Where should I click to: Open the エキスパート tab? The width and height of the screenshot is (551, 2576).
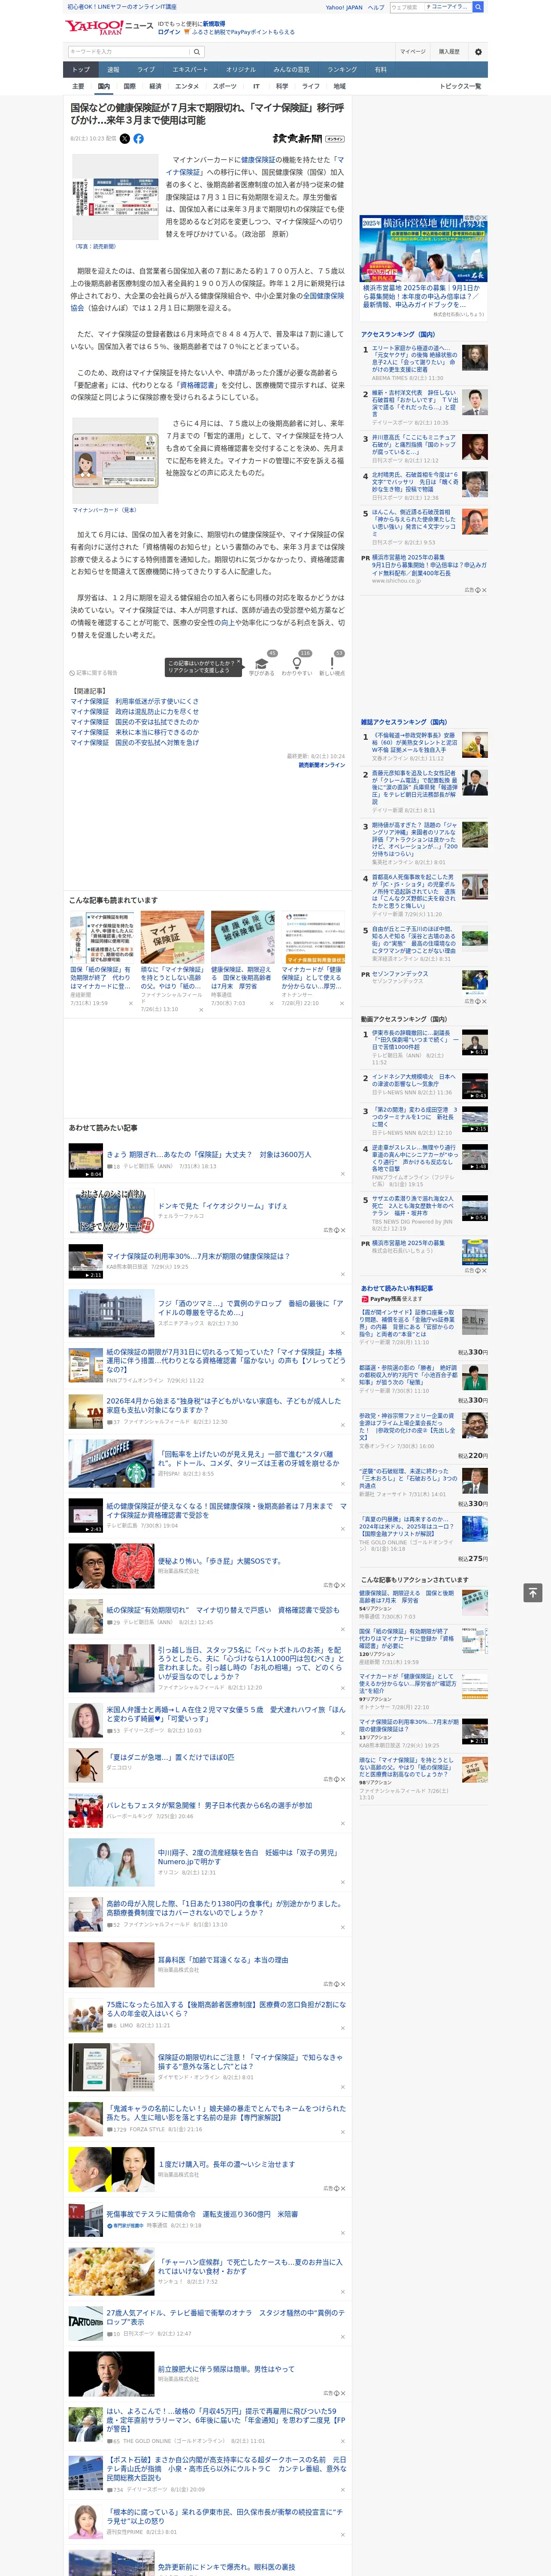click(x=190, y=70)
